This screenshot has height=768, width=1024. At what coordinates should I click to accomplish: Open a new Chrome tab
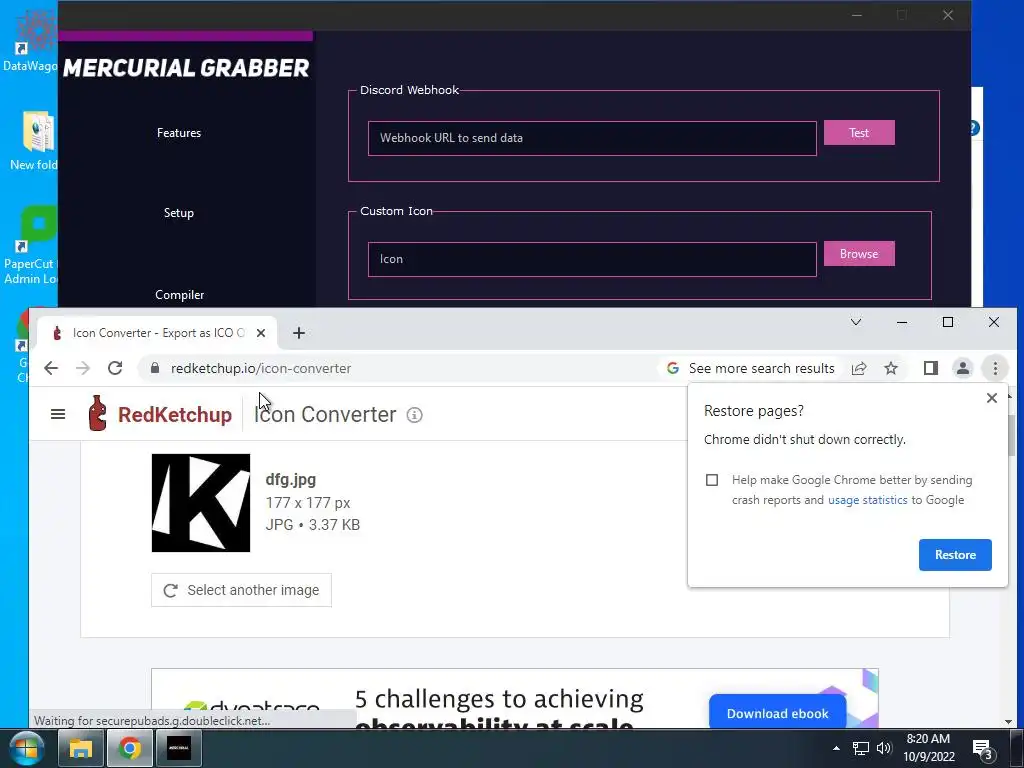pyautogui.click(x=298, y=333)
